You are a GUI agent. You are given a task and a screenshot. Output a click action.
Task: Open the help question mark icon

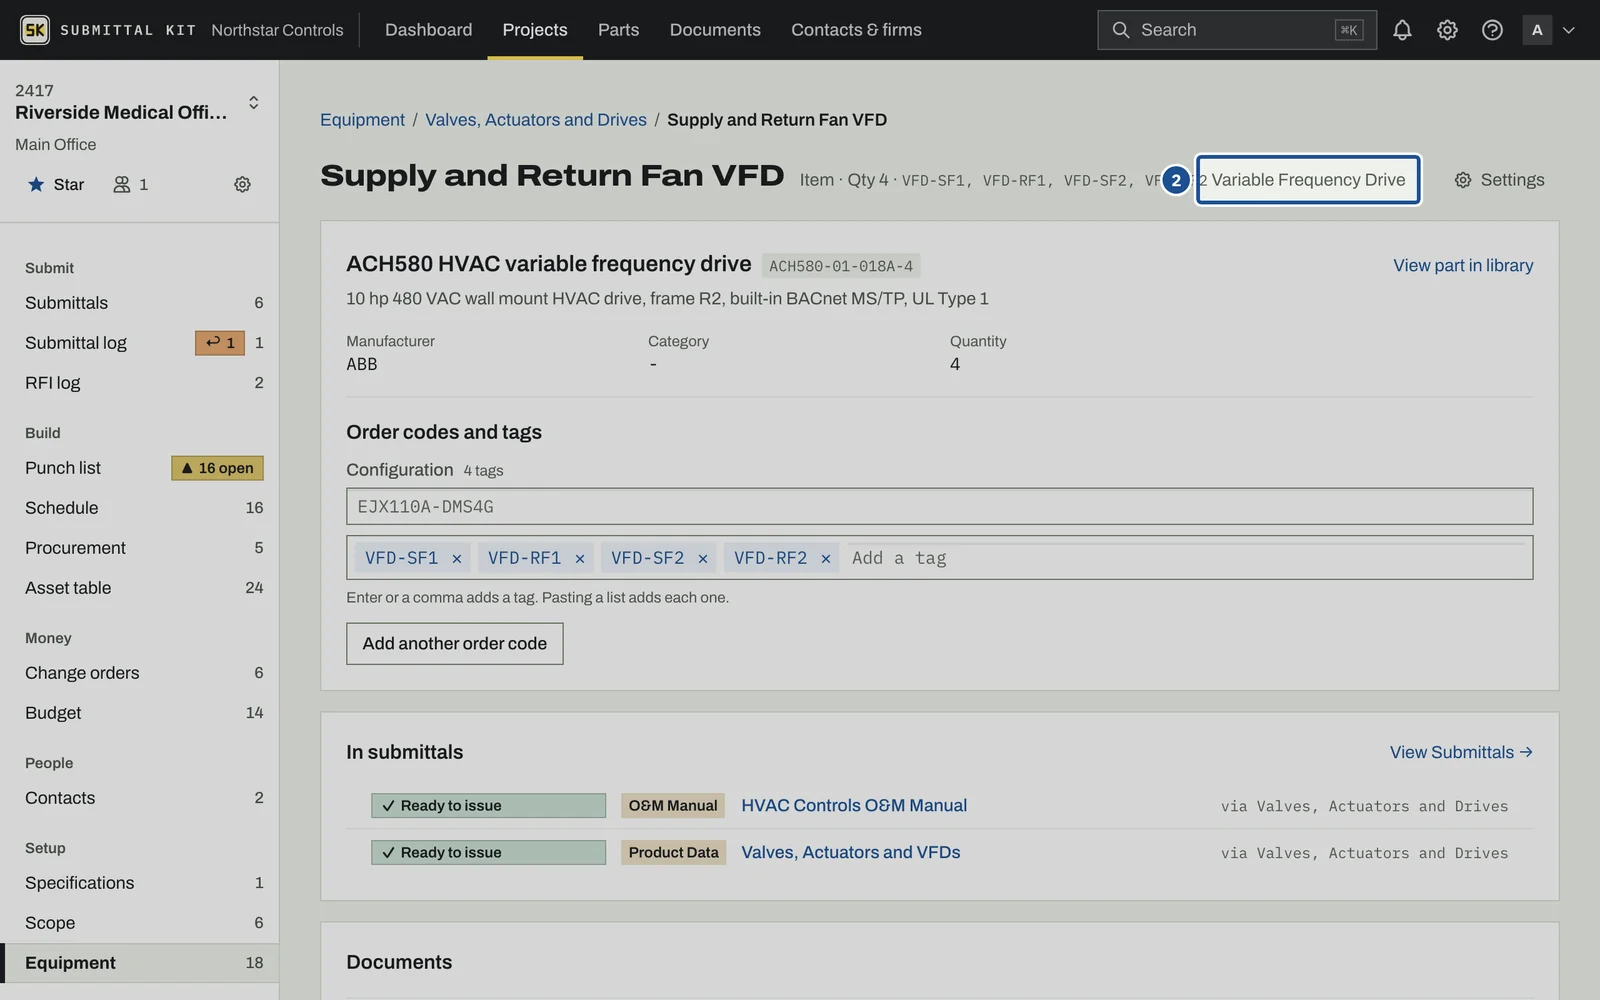1492,30
